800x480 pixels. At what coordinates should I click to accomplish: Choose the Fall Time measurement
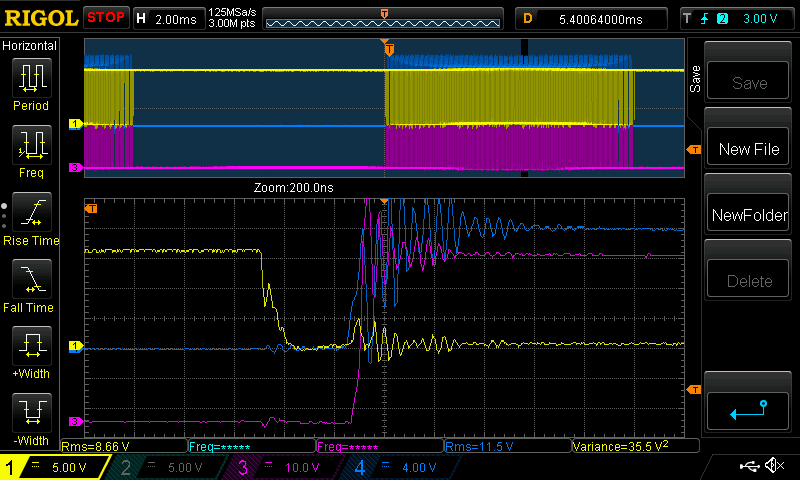click(31, 285)
